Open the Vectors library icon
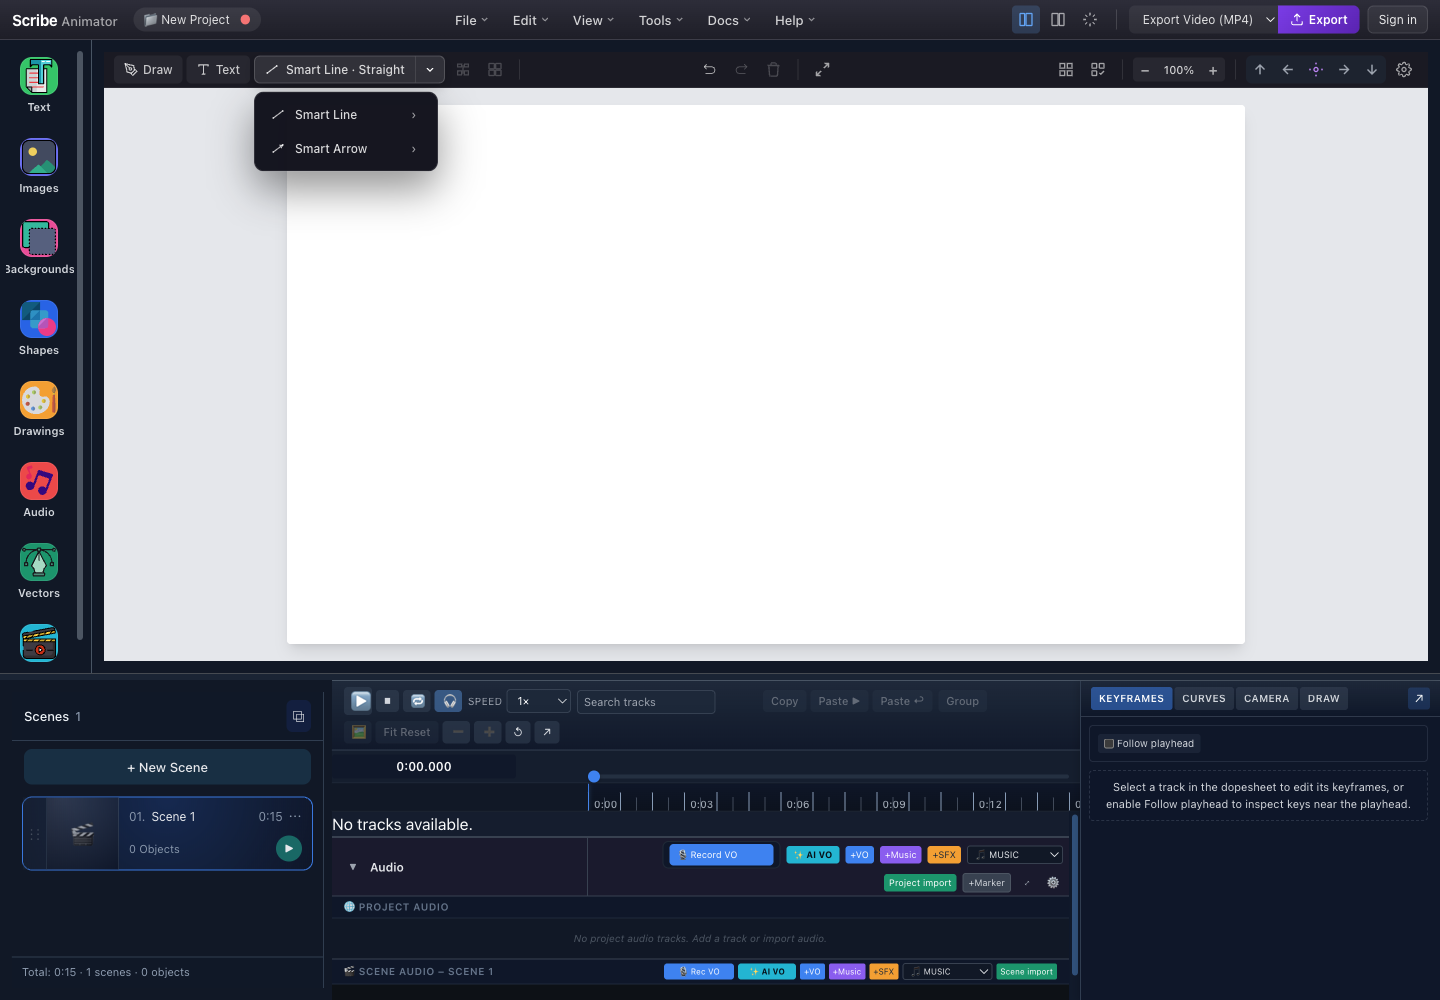 point(39,571)
